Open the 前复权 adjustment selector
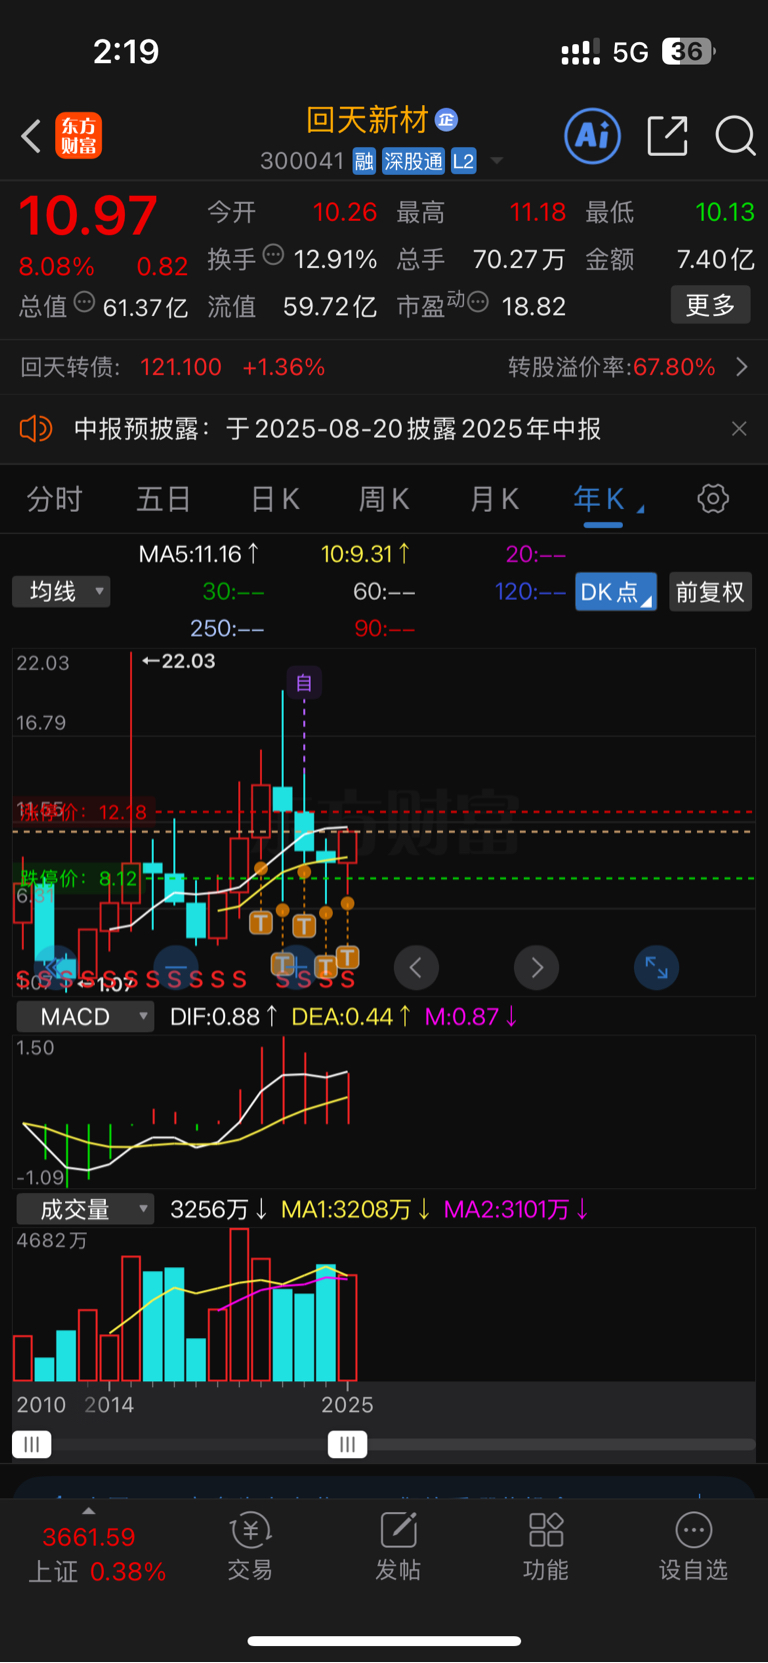The height and width of the screenshot is (1663, 768). click(710, 592)
